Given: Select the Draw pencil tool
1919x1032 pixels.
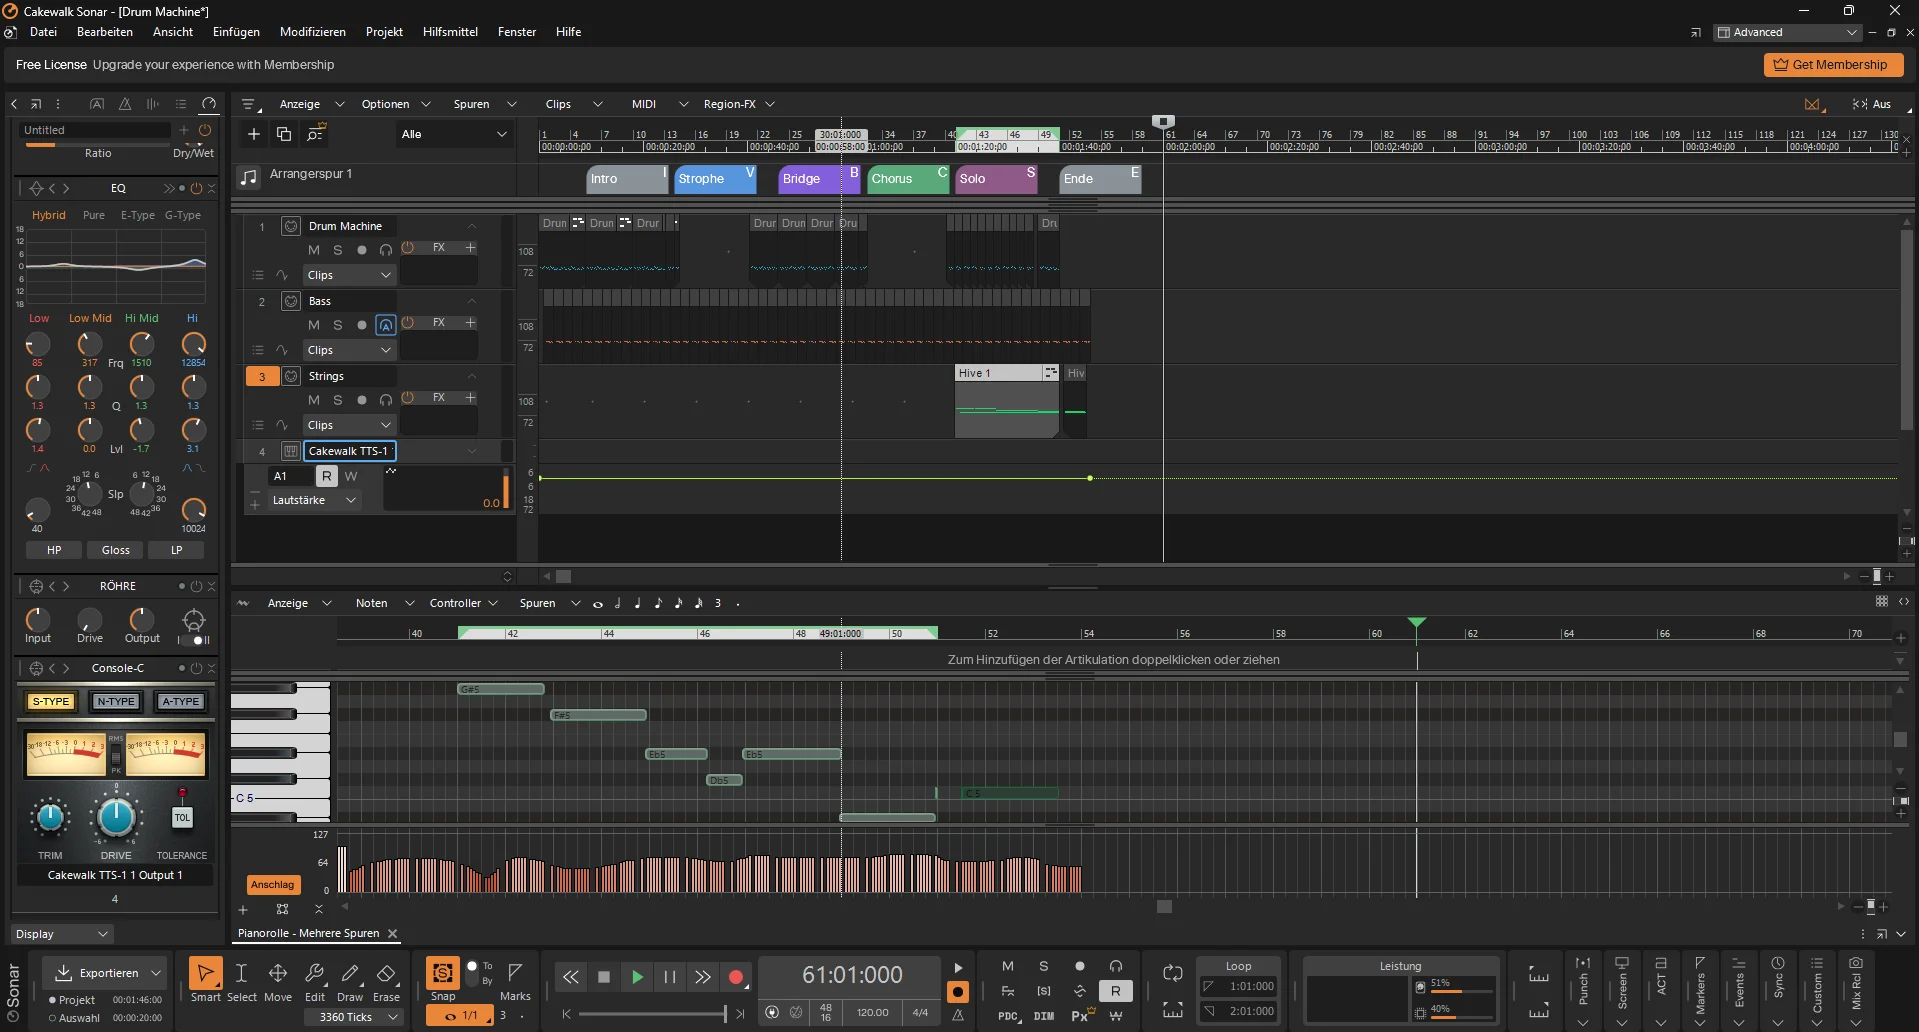Looking at the screenshot, I should tap(350, 980).
